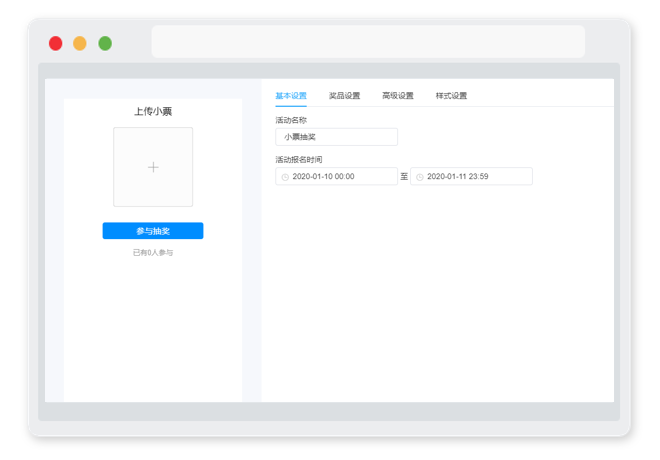Click the green maximize dot

coord(105,43)
